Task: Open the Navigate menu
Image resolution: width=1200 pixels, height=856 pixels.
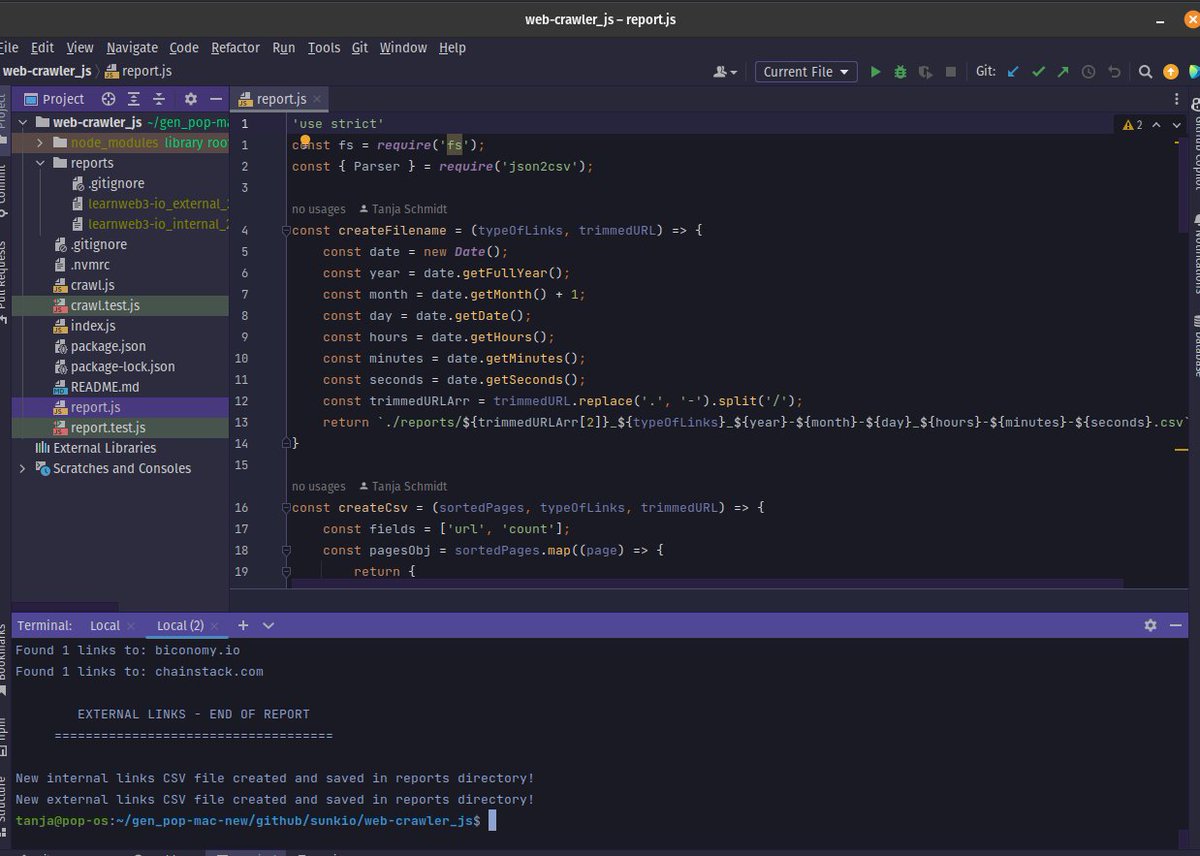Action: 132,47
